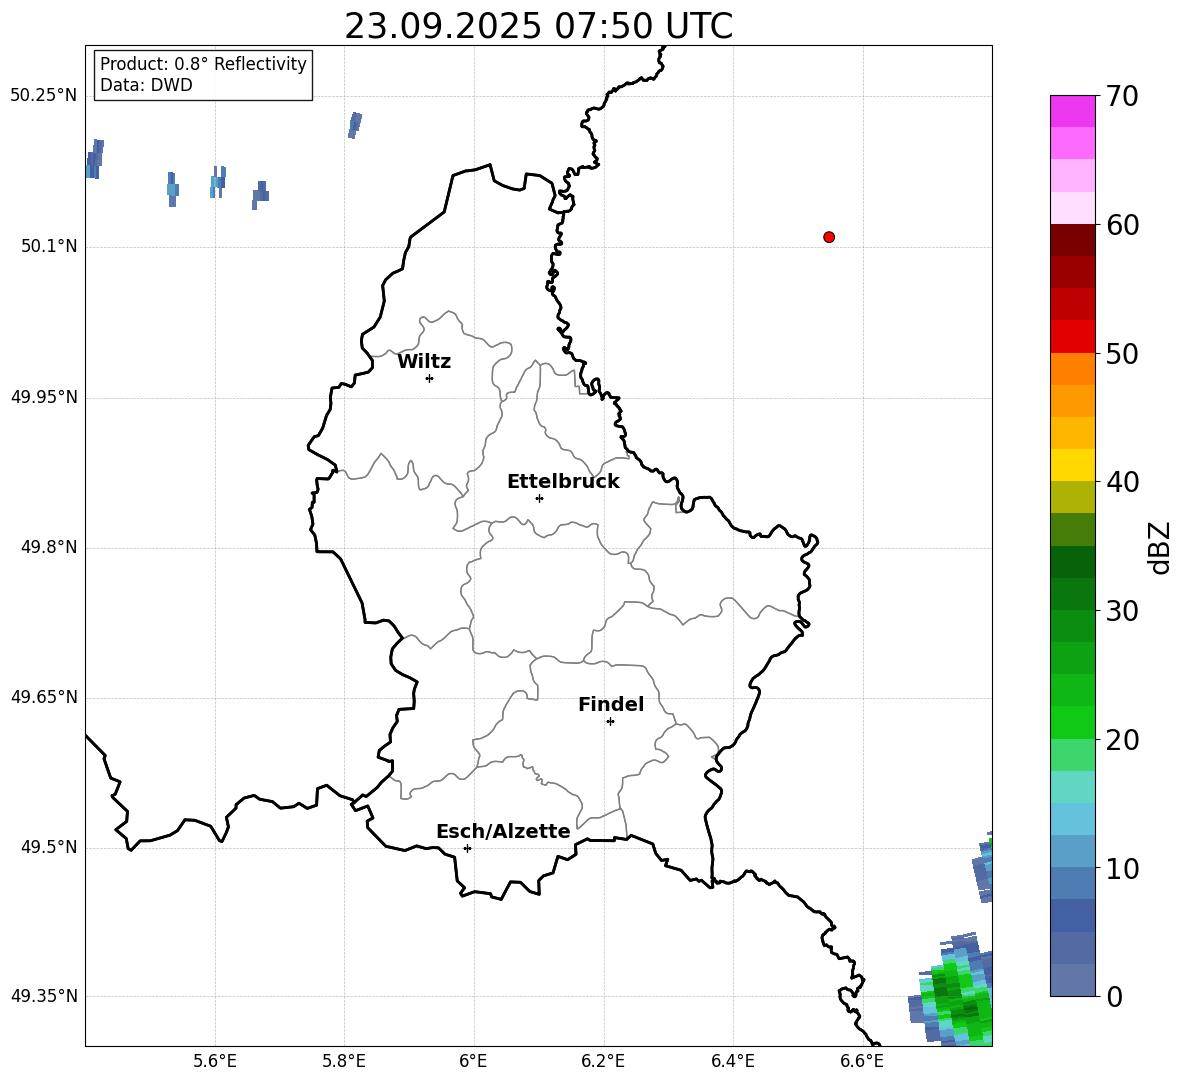
Task: Click the Ettelbruck station label
Action: tap(563, 482)
